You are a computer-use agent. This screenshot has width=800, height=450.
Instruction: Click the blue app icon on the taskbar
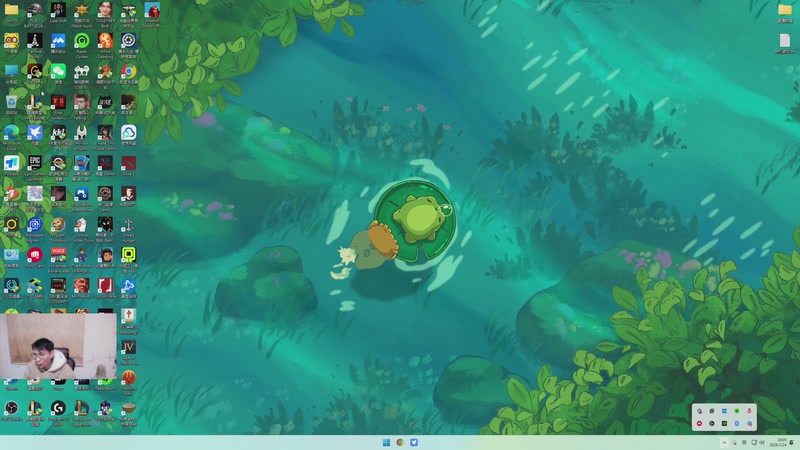pyautogui.click(x=414, y=442)
